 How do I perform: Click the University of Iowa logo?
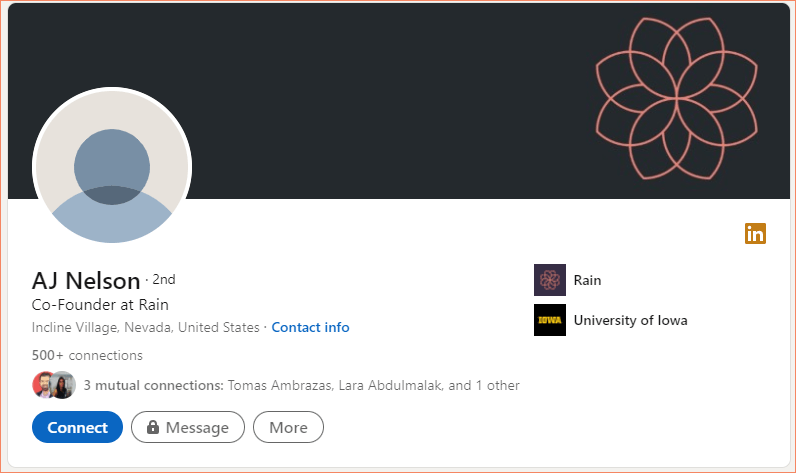click(550, 320)
